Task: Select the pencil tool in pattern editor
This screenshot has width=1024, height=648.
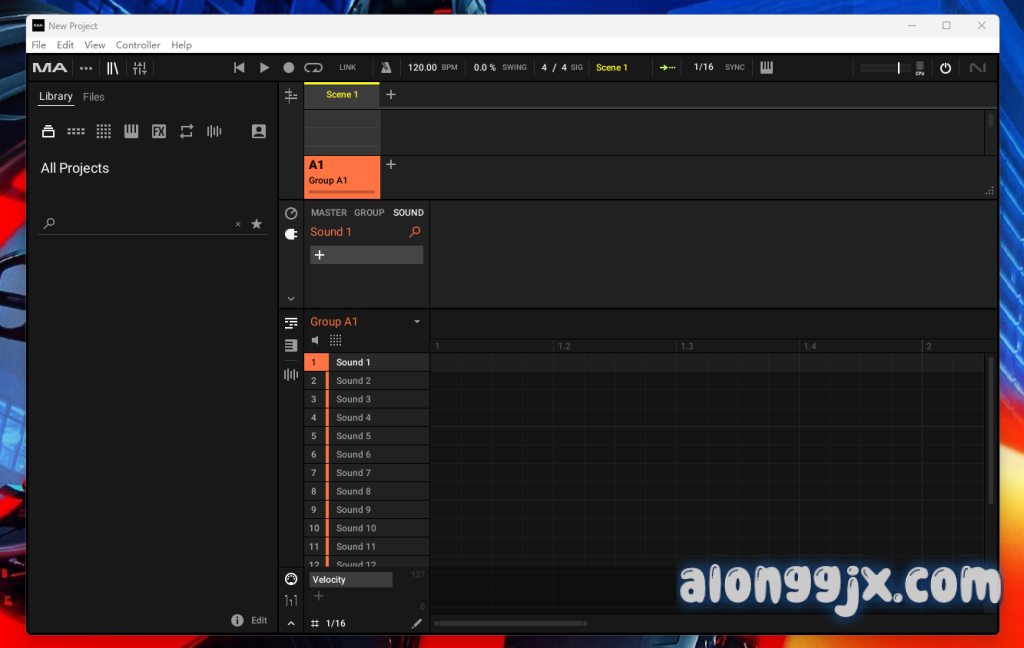Action: (x=417, y=623)
